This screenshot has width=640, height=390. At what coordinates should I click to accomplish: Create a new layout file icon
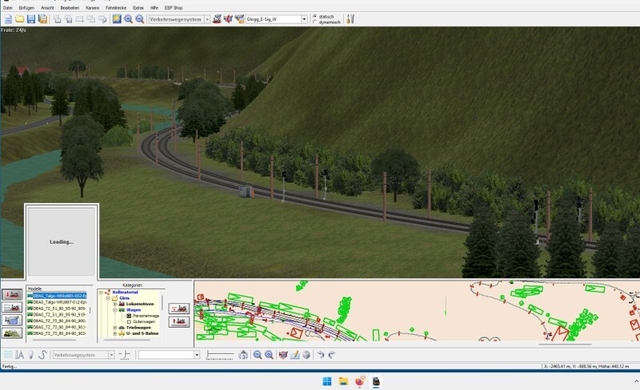pyautogui.click(x=8, y=19)
